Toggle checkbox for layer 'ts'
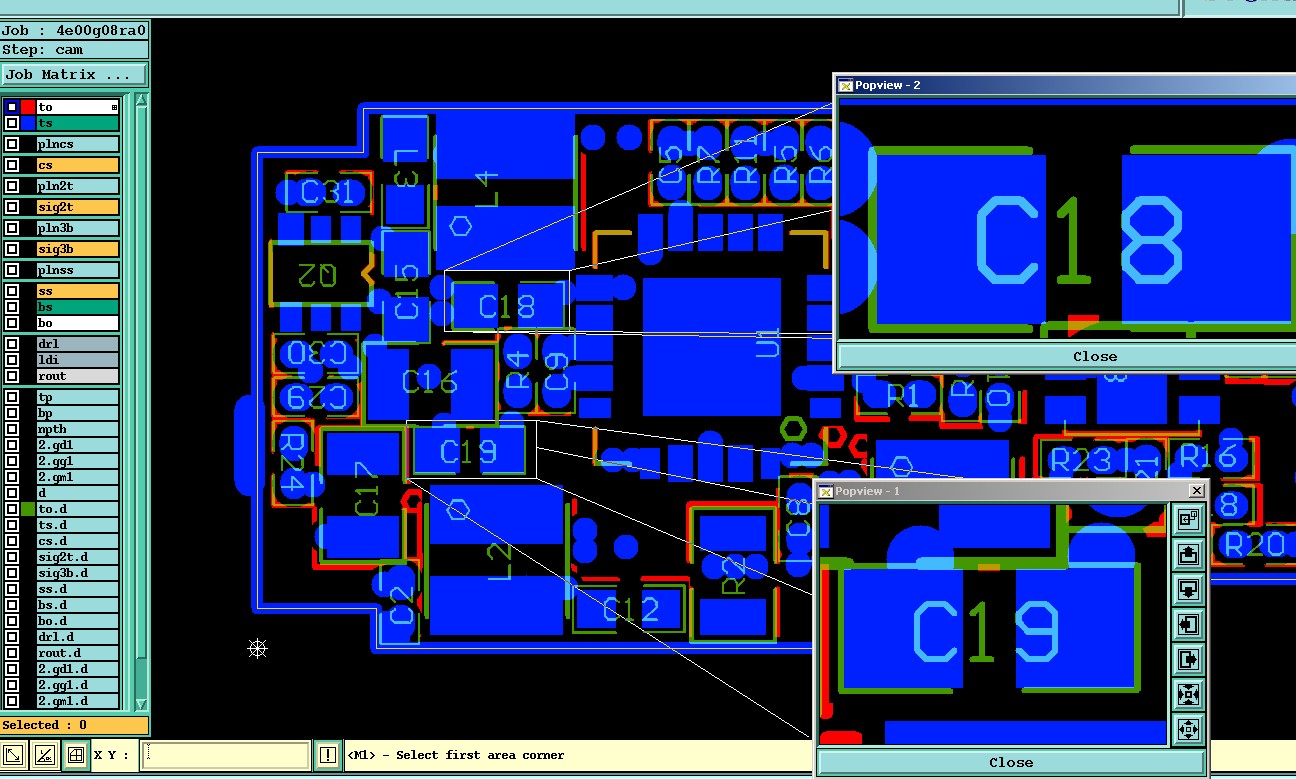The height and width of the screenshot is (779, 1296). (12, 123)
